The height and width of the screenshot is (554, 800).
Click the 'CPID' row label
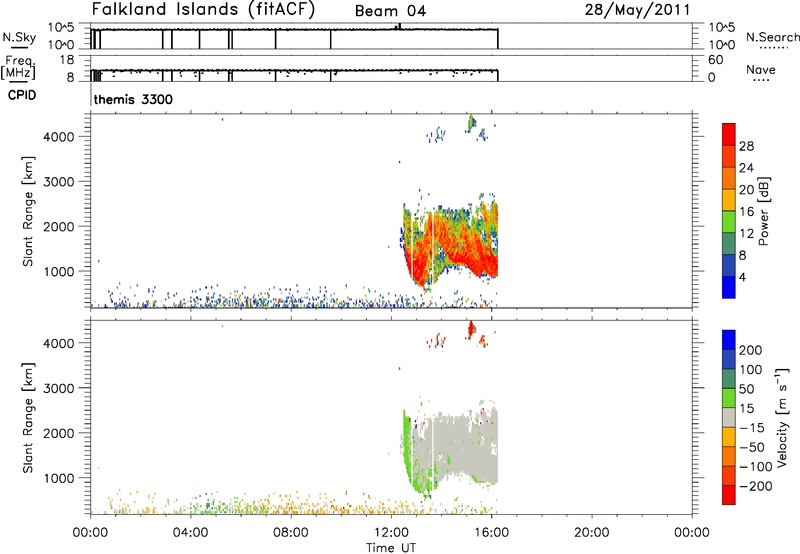[x=22, y=95]
